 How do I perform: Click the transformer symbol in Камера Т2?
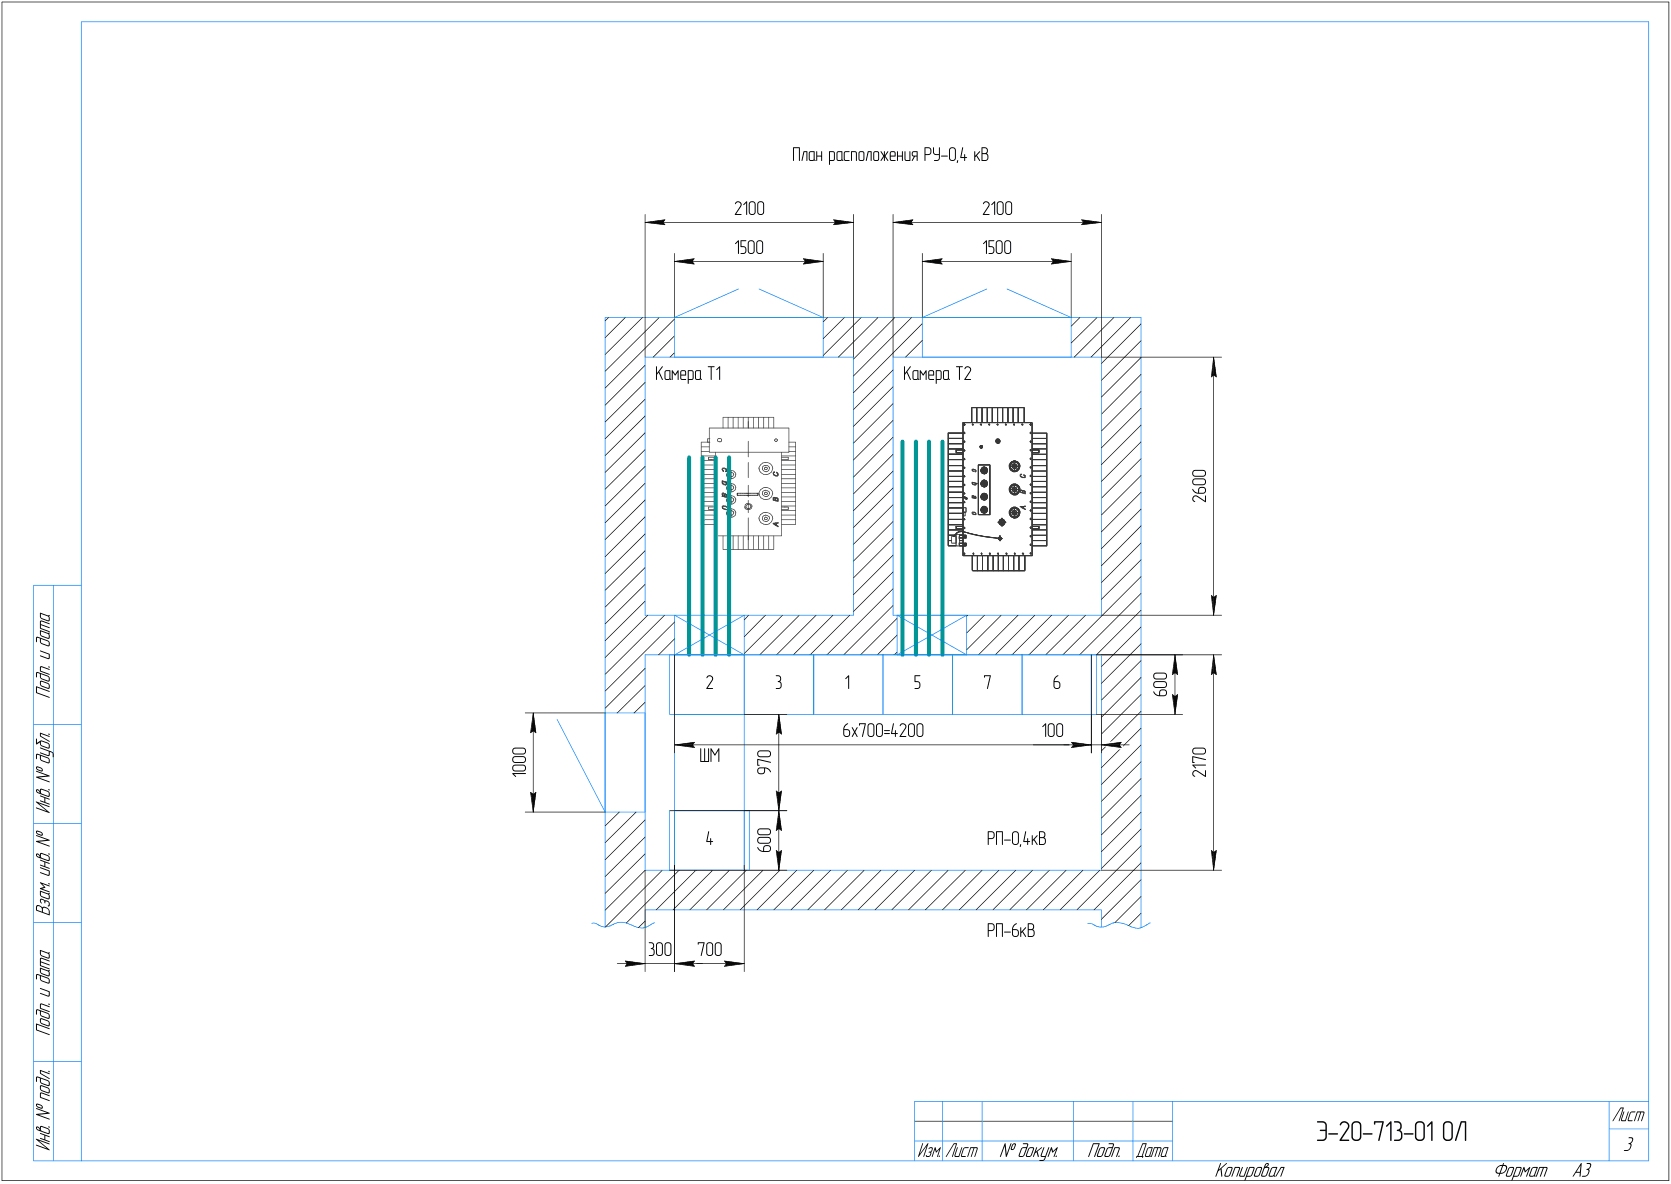[998, 489]
